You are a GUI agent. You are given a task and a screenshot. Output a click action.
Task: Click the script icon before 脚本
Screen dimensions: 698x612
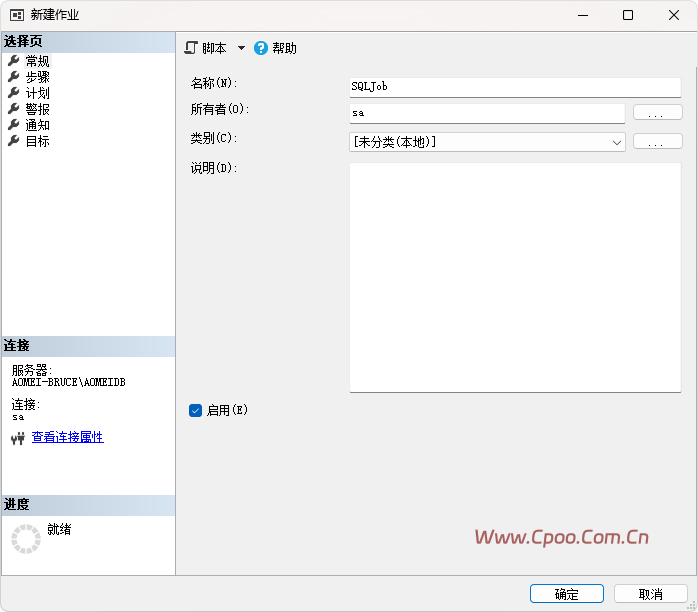191,48
